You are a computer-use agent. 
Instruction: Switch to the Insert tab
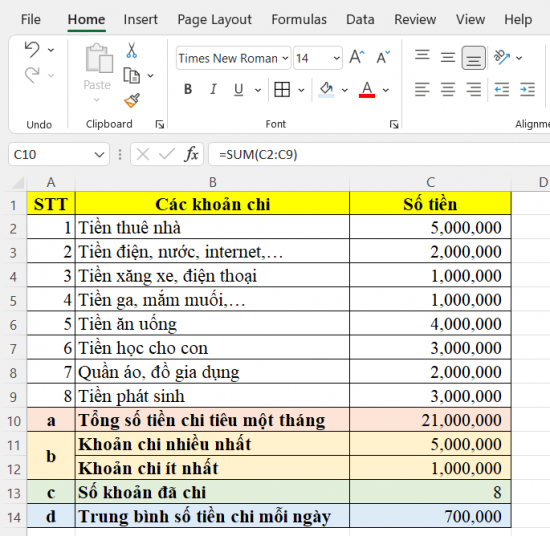[x=141, y=19]
